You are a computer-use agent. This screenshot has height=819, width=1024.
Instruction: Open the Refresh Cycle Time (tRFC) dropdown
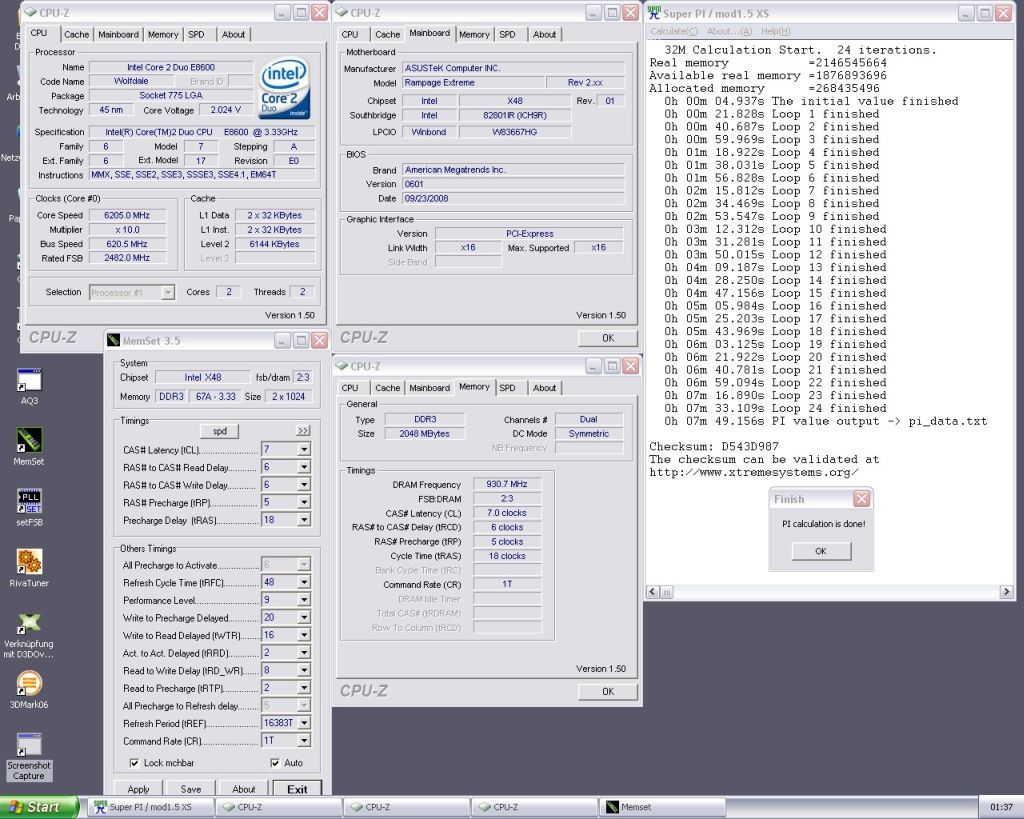tap(304, 582)
